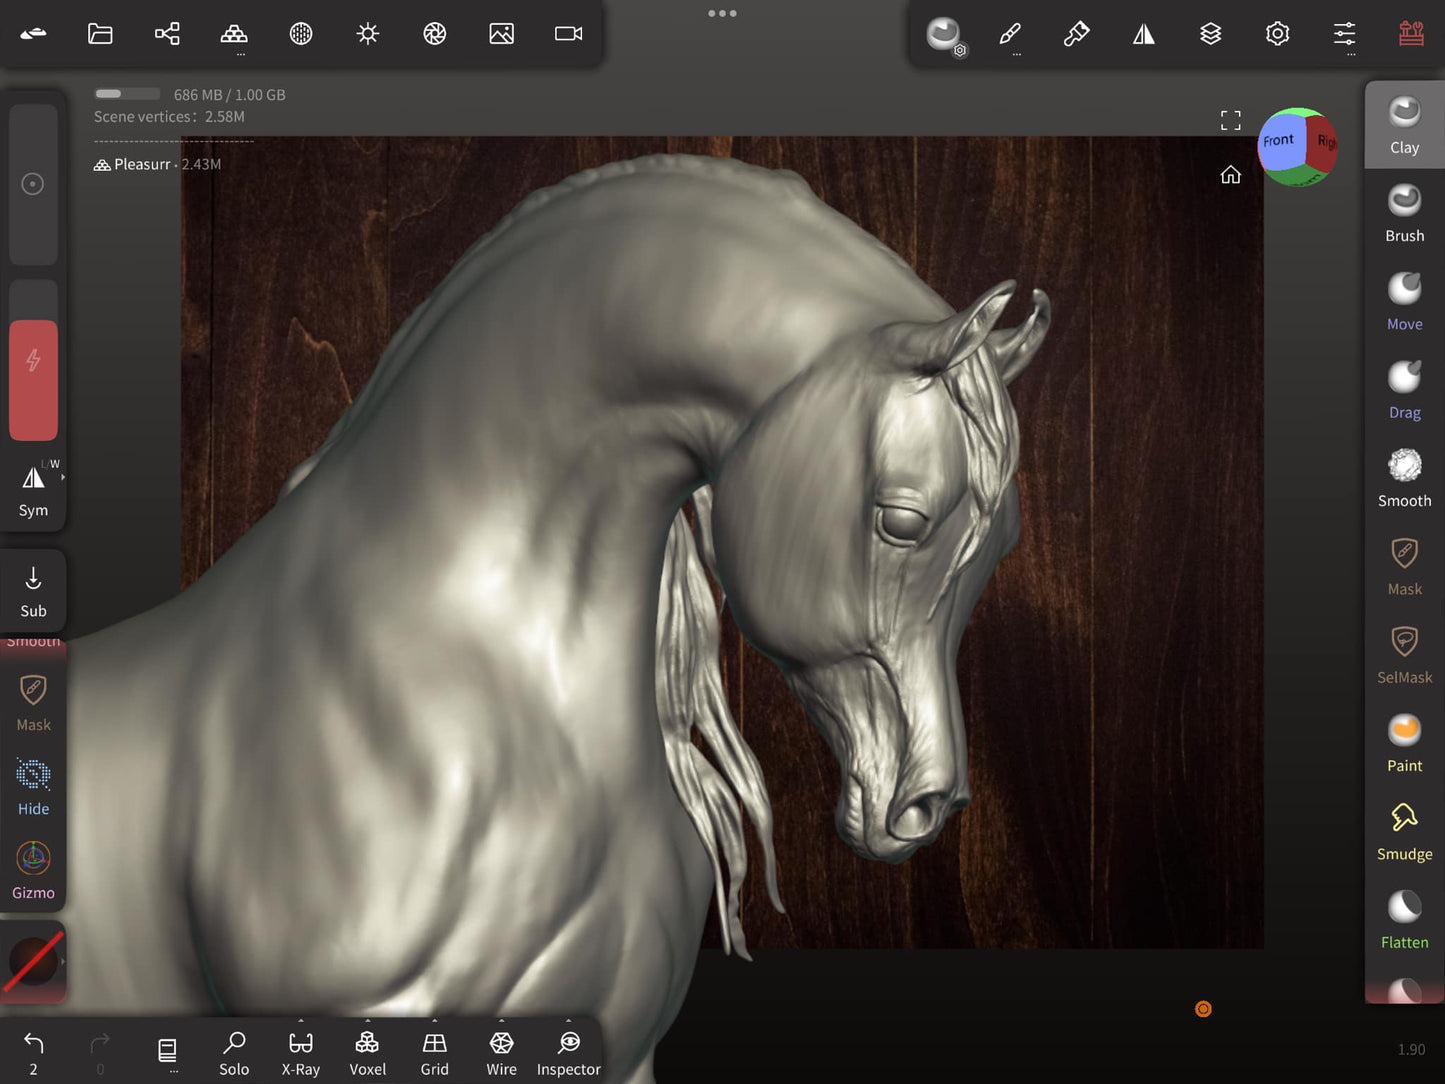Toggle Voxel remesh button
The height and width of the screenshot is (1084, 1445).
[x=367, y=1054]
